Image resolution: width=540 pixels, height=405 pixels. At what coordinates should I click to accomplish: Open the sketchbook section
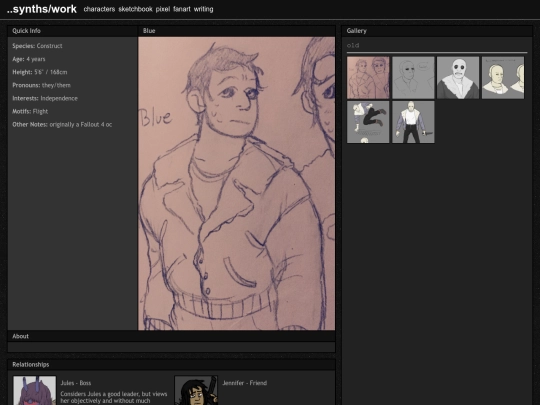[135, 9]
